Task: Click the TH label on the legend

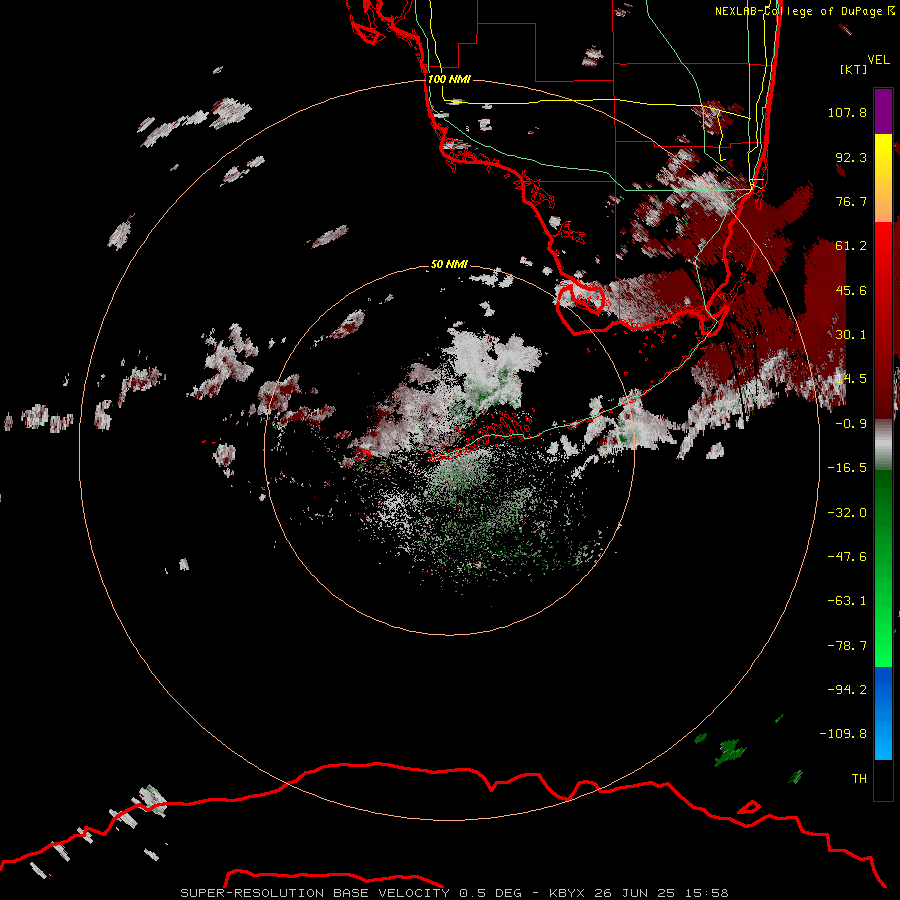Action: point(859,779)
